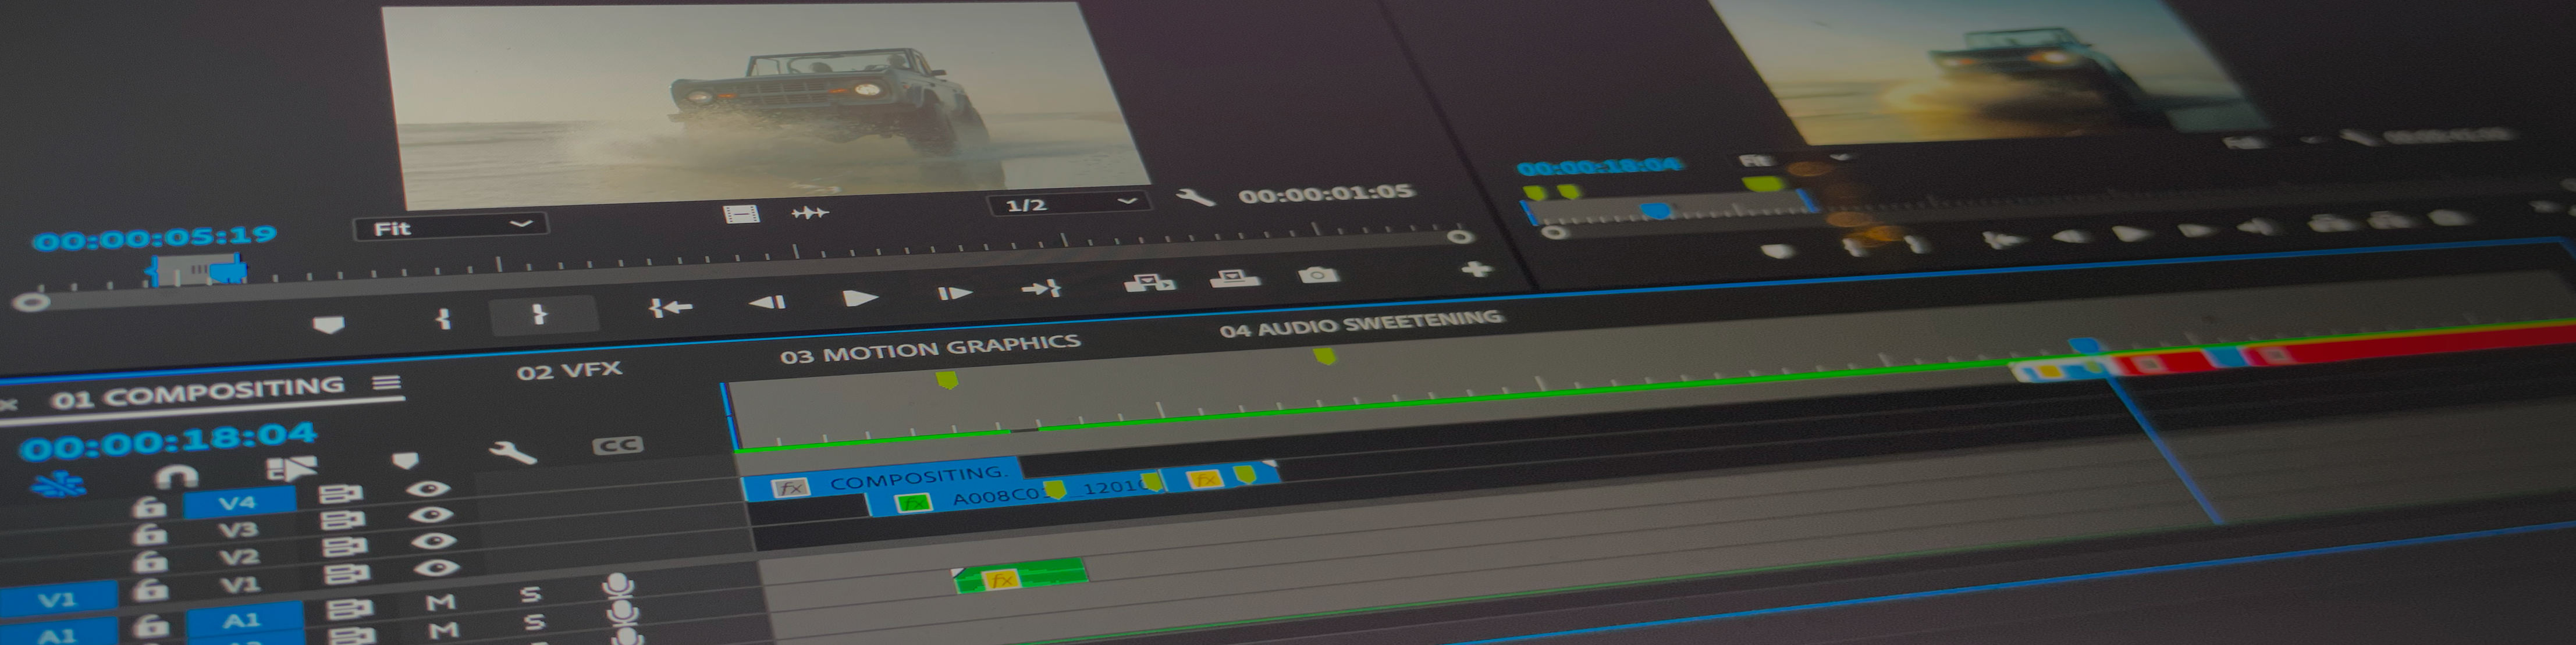The width and height of the screenshot is (2576, 645).
Task: Toggle lock on track V1
Action: coord(150,589)
